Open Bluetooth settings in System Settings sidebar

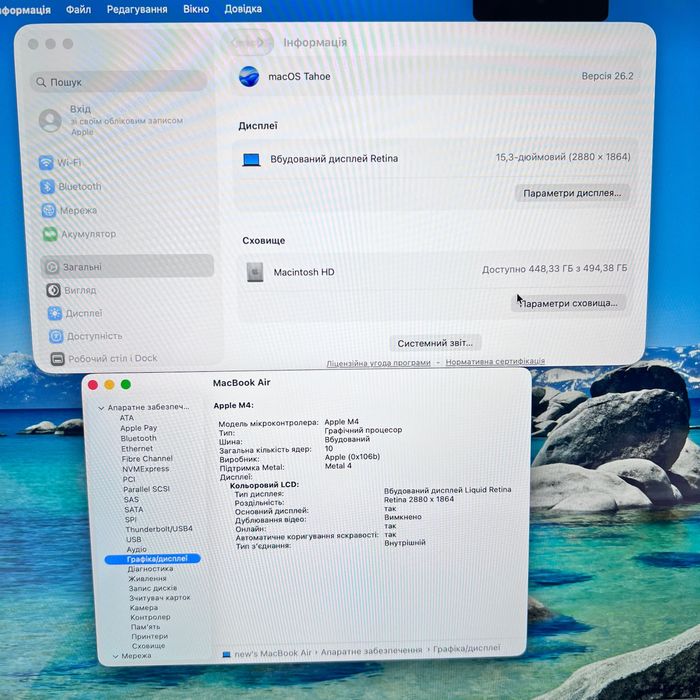click(x=71, y=186)
